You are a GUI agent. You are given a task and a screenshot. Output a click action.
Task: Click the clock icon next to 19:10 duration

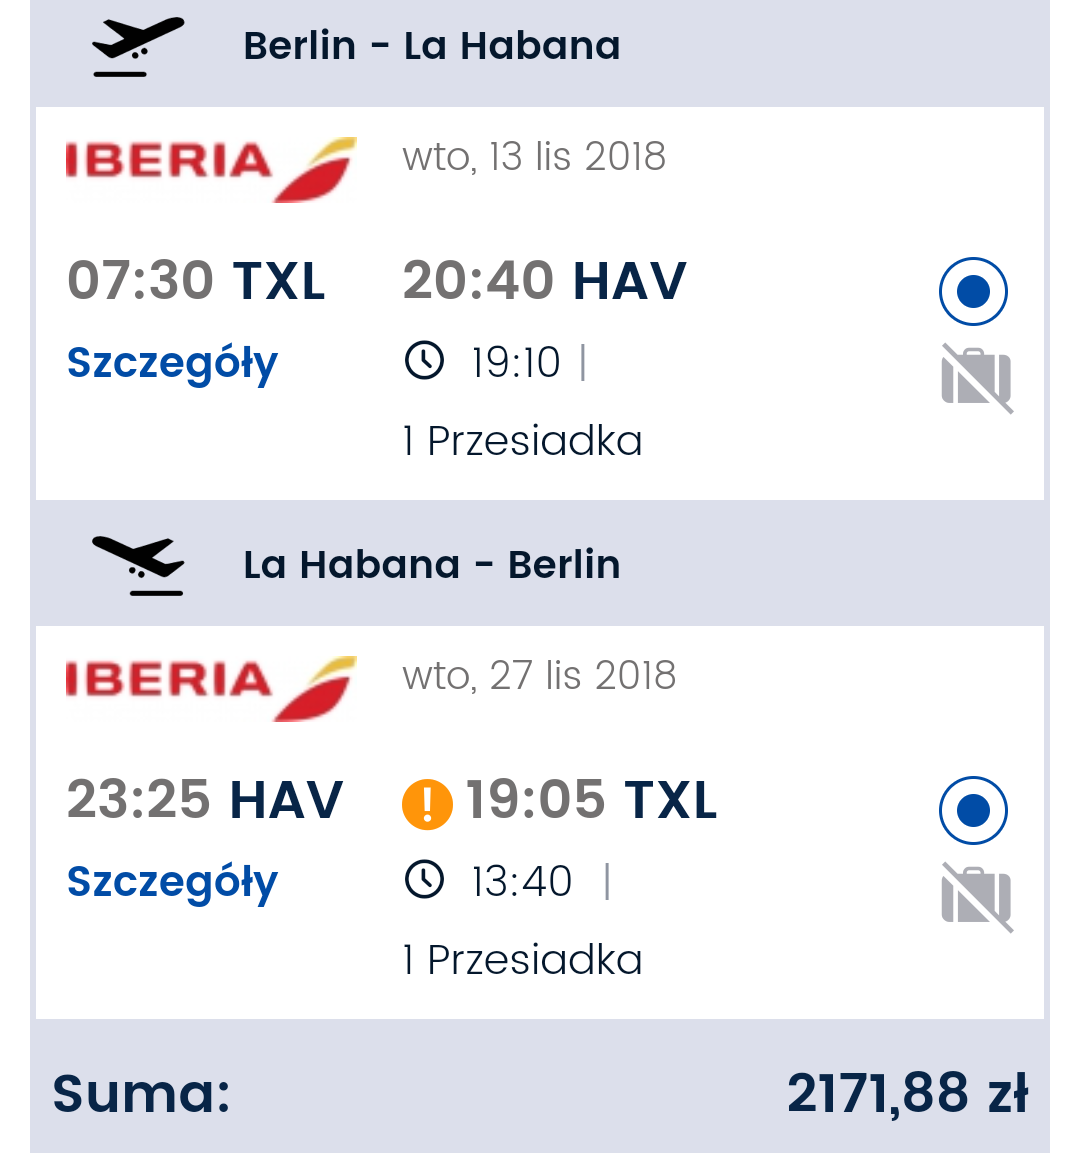tap(424, 360)
